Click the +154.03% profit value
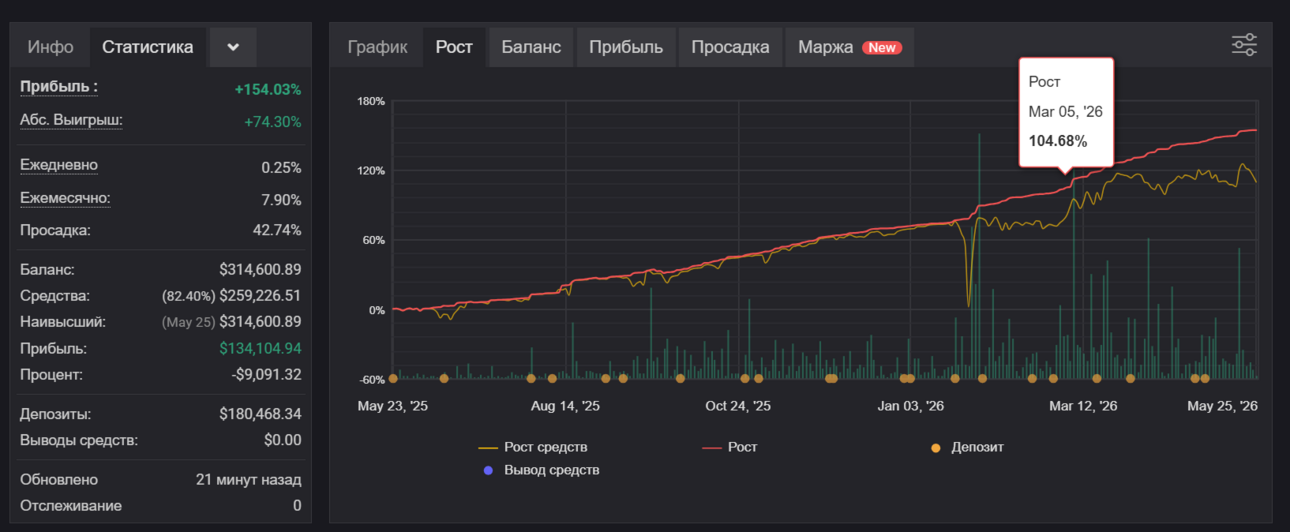Image resolution: width=1290 pixels, height=532 pixels. click(268, 89)
